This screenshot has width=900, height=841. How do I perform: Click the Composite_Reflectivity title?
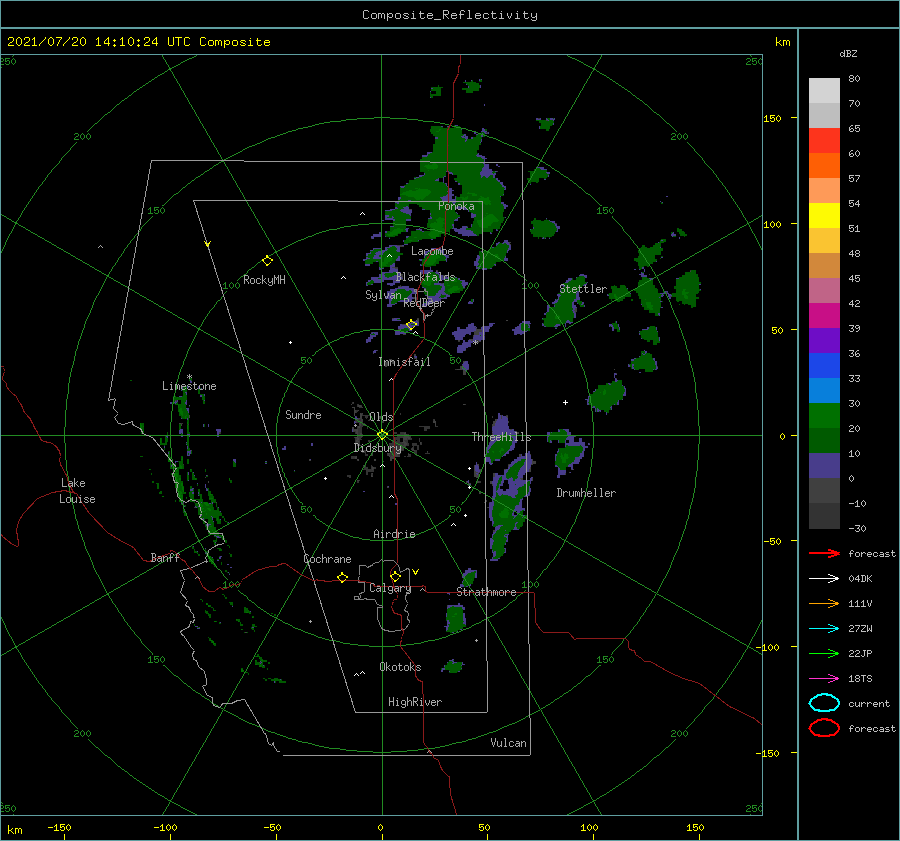pyautogui.click(x=450, y=15)
